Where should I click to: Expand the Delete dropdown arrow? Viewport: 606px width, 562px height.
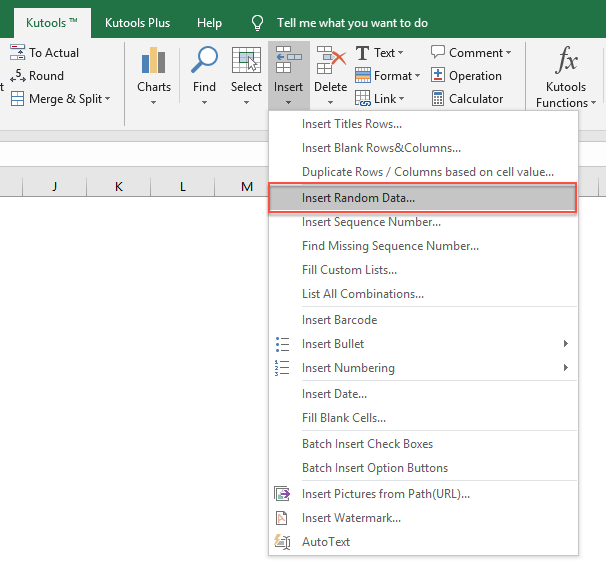click(330, 103)
